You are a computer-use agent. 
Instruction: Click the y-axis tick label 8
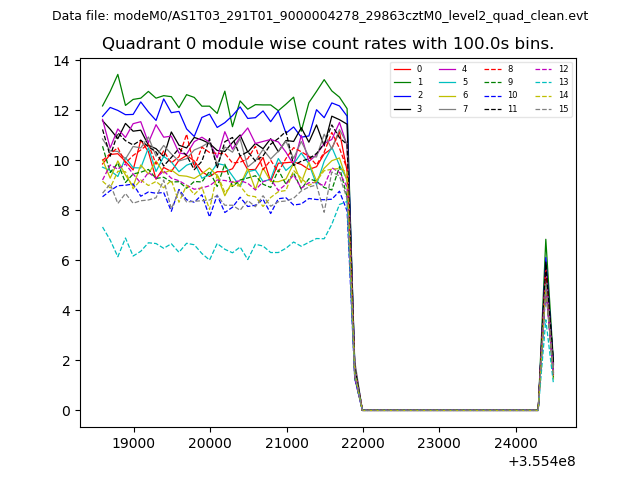pos(65,211)
